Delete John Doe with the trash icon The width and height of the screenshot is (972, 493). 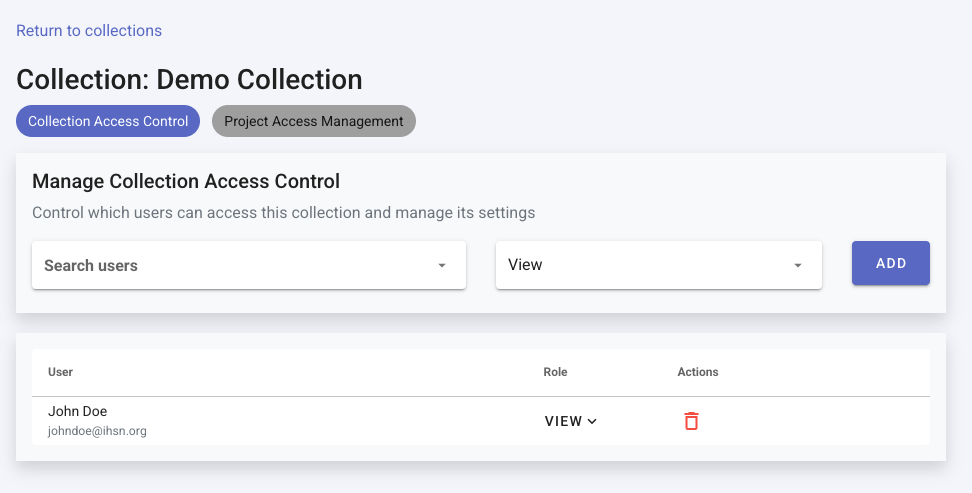pyautogui.click(x=691, y=421)
